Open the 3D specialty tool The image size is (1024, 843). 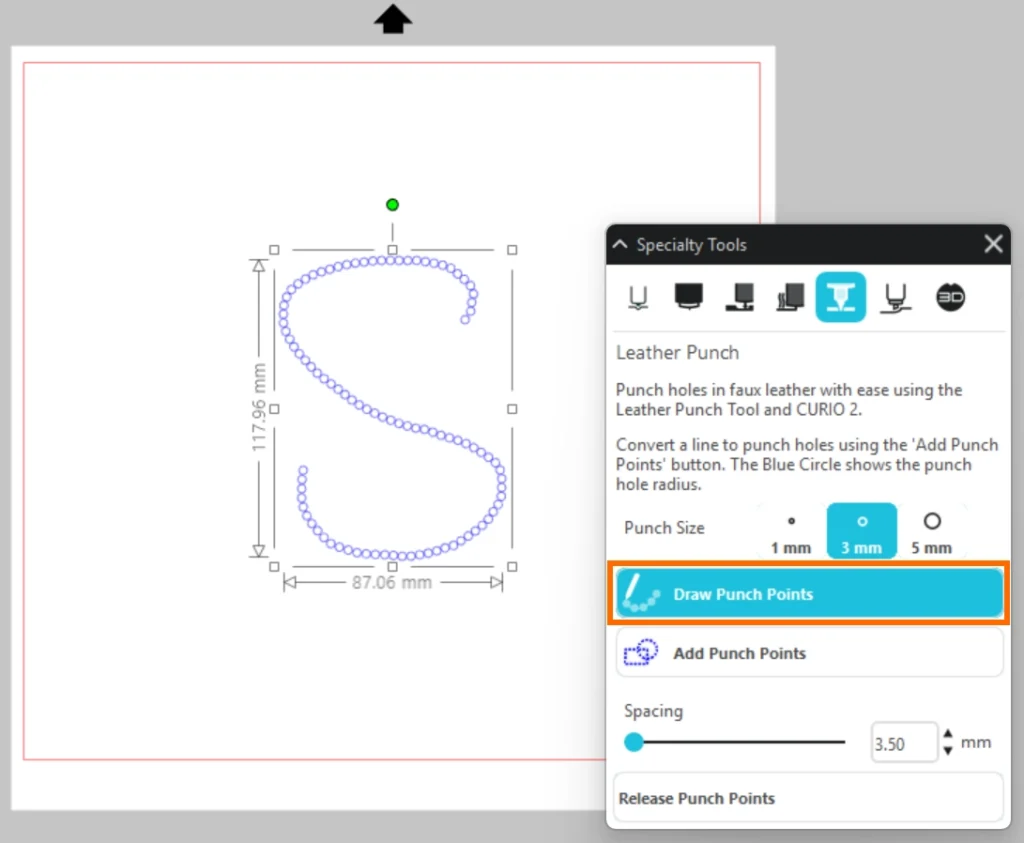[x=950, y=297]
